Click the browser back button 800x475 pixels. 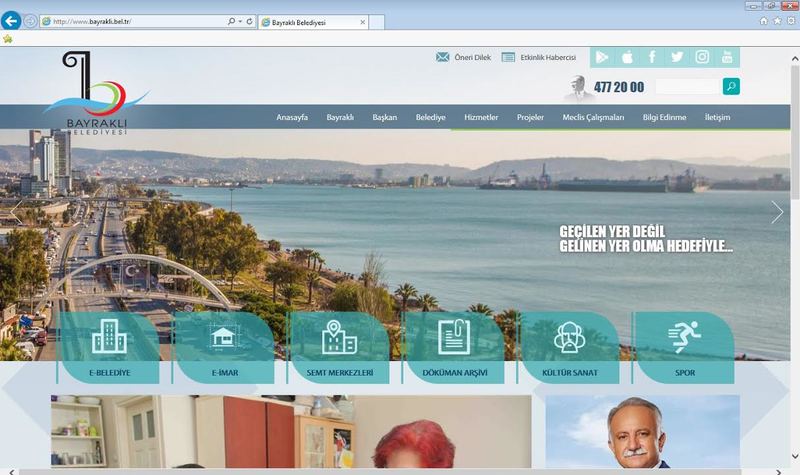[x=12, y=21]
